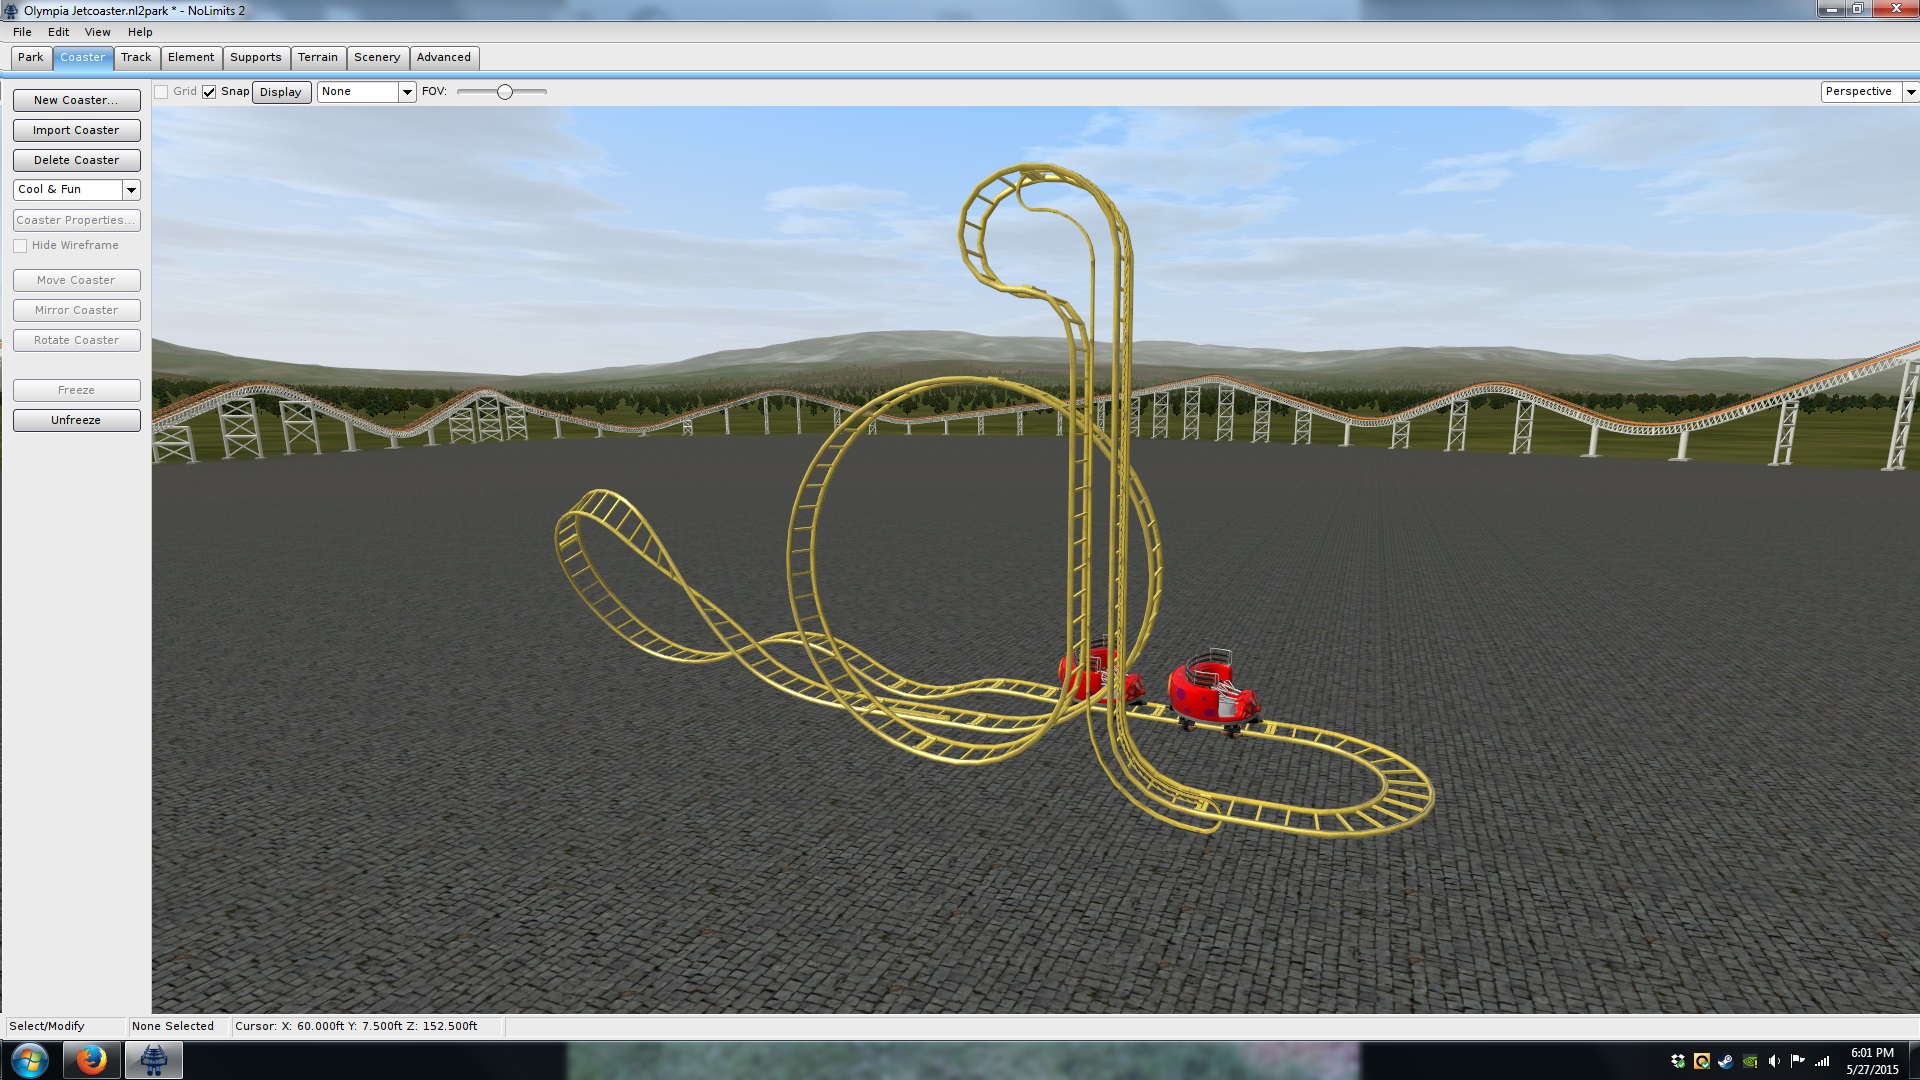Image resolution: width=1920 pixels, height=1080 pixels.
Task: Open the None display mode dropdown
Action: point(407,92)
